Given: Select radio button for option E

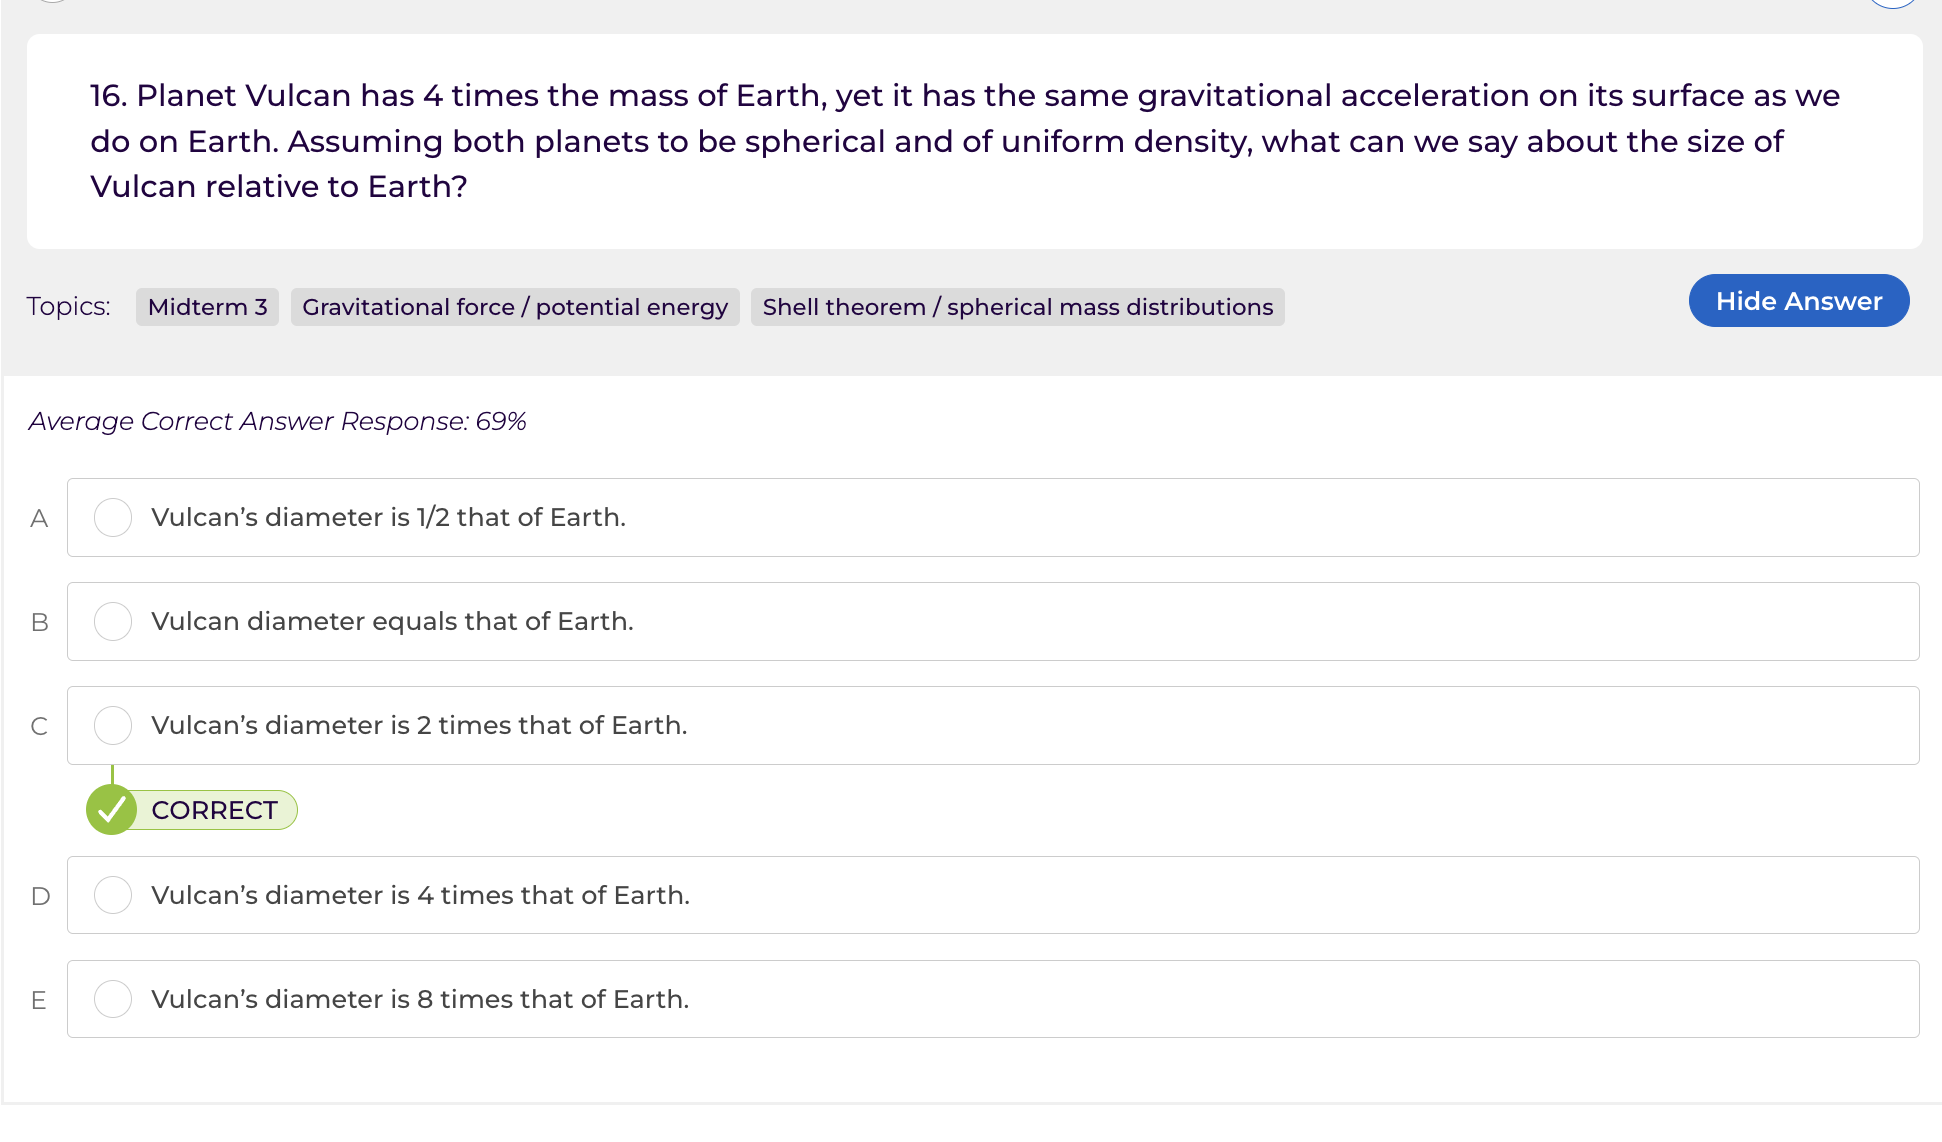Looking at the screenshot, I should click(113, 998).
